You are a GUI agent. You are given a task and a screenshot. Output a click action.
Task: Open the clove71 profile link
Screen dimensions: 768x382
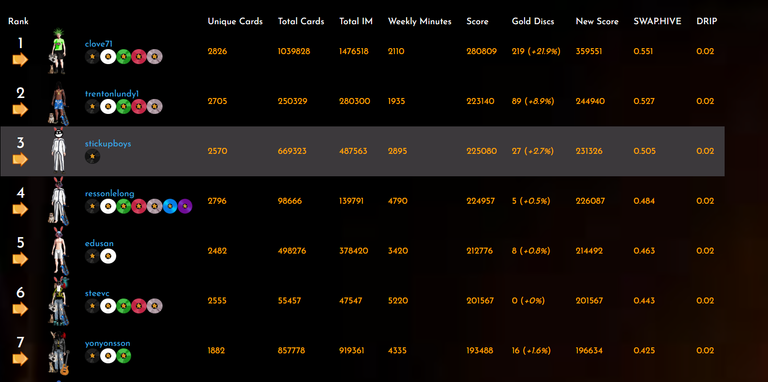[98, 44]
